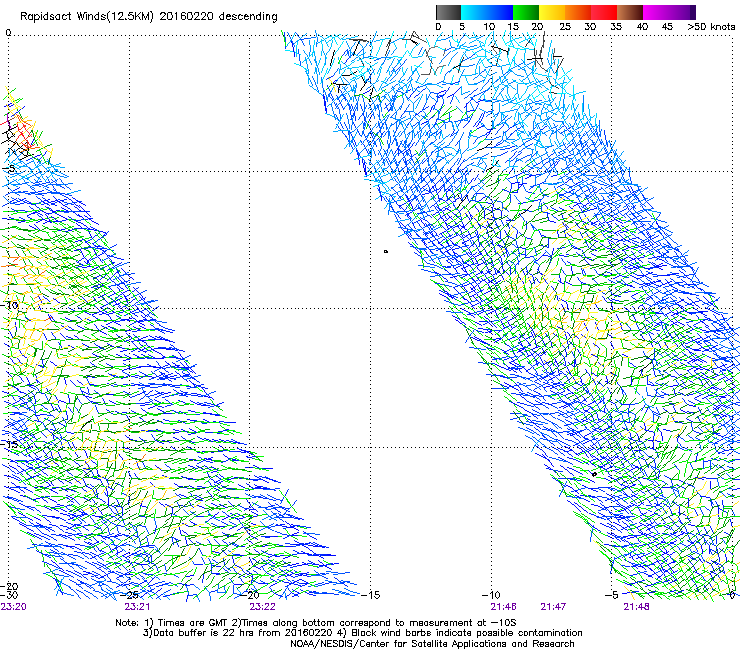Click the brown 35-40 knots legend swatch
This screenshot has height=650, width=740.
pos(630,12)
